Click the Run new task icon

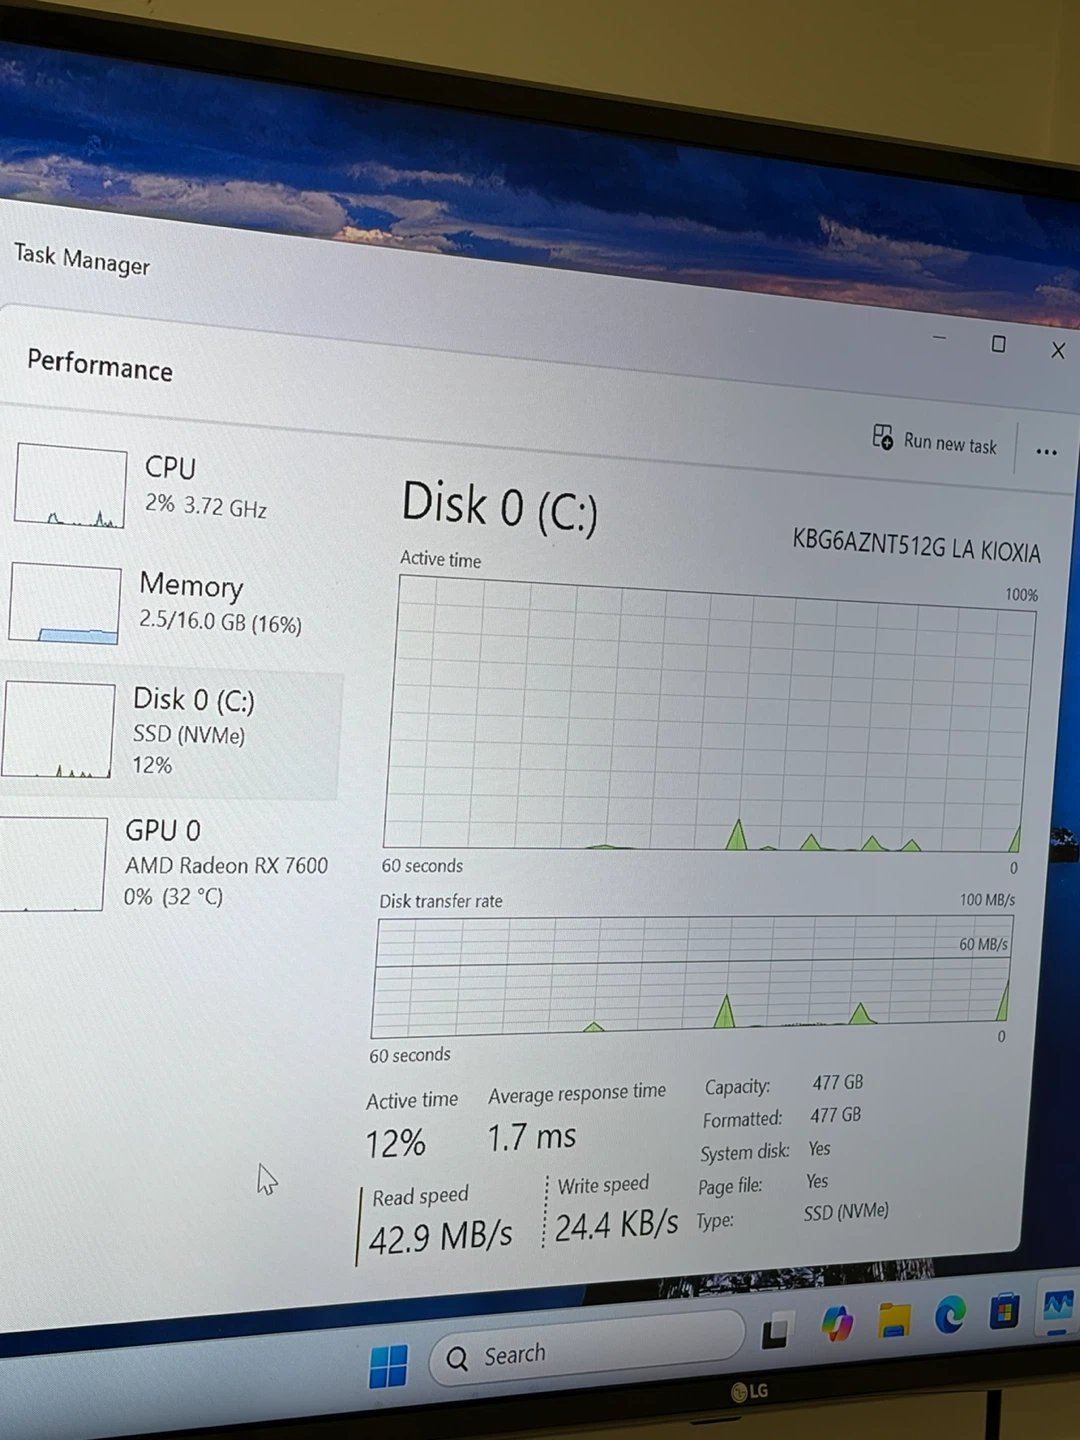[x=882, y=437]
